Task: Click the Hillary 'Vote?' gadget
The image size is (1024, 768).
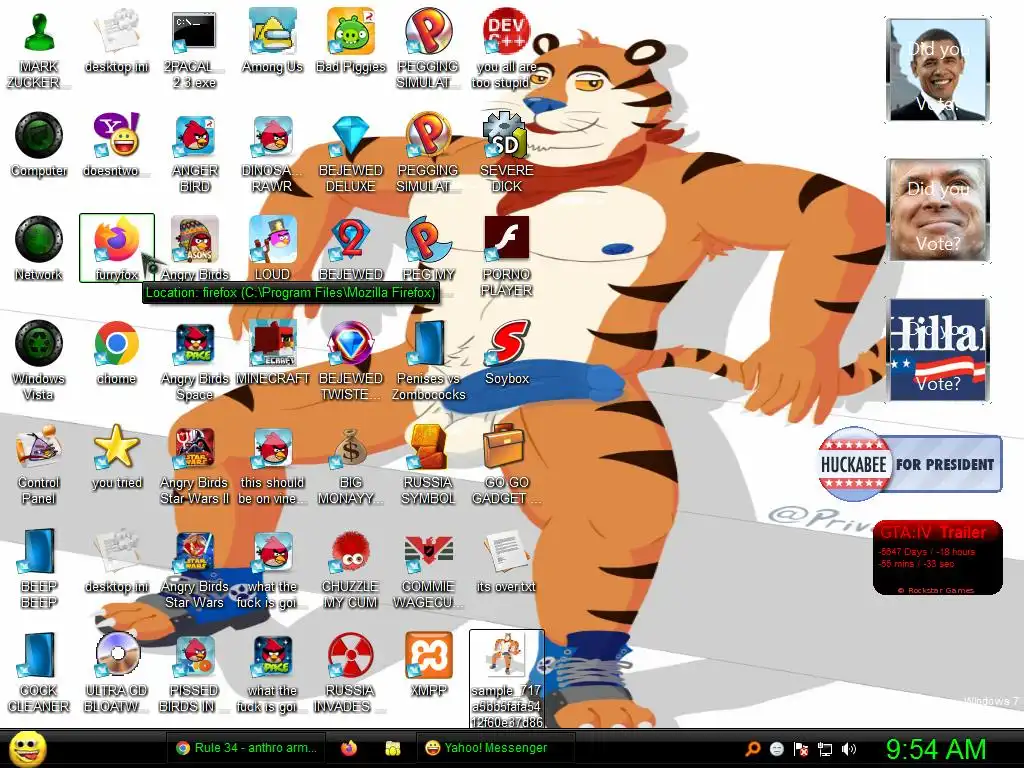Action: (x=938, y=349)
